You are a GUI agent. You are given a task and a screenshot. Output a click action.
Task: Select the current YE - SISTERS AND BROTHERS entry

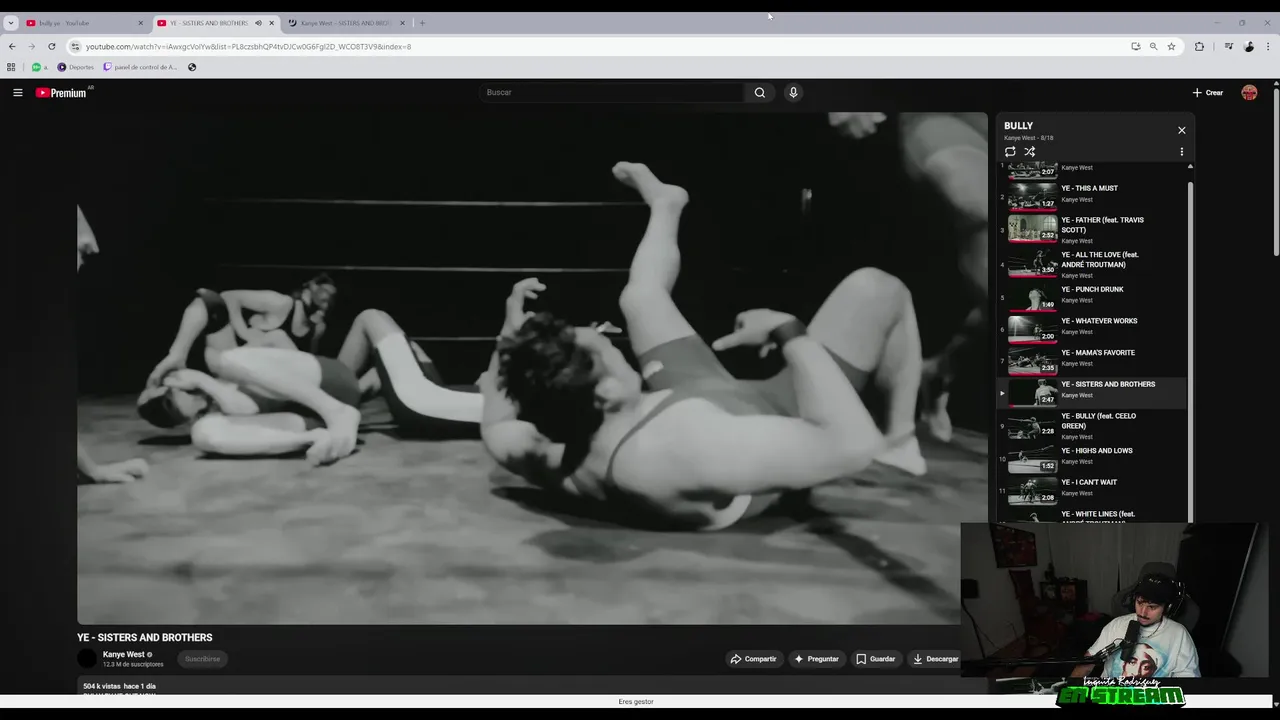coord(1092,392)
